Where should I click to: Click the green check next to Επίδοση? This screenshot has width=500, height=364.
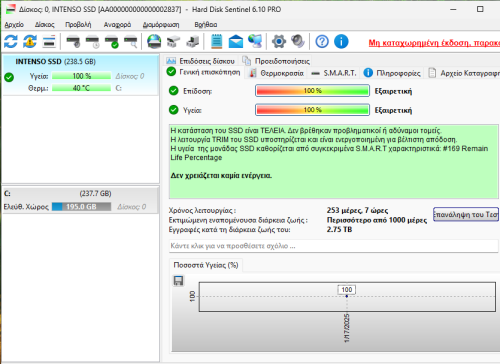tap(174, 91)
